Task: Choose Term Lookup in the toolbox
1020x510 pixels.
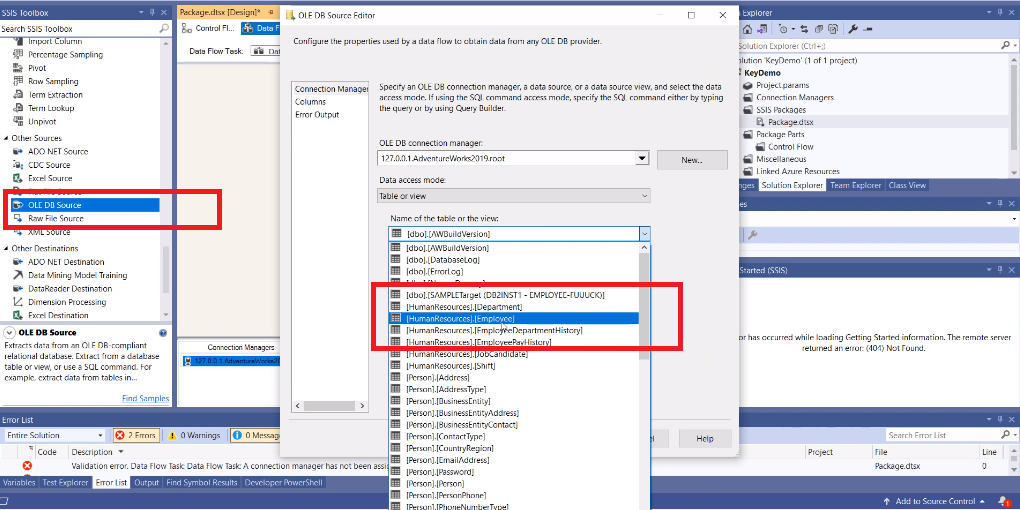Action: tap(51, 108)
